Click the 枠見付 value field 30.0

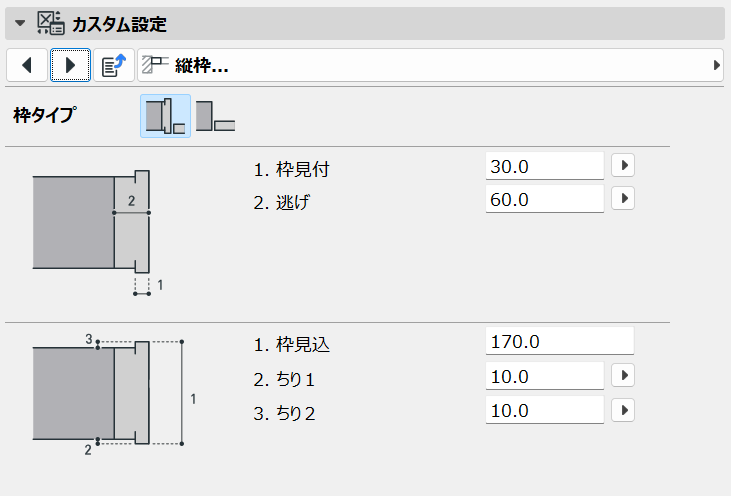(x=545, y=166)
